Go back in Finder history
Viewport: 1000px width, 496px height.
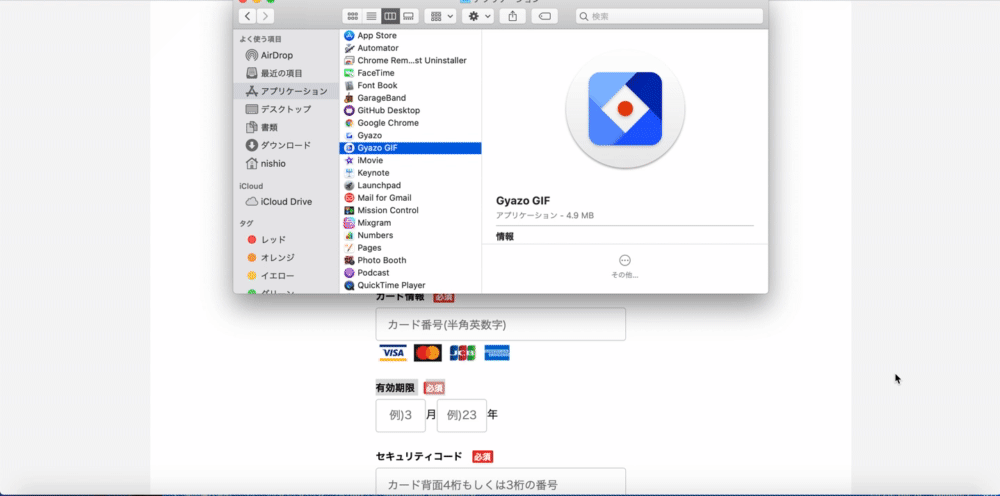pyautogui.click(x=247, y=16)
